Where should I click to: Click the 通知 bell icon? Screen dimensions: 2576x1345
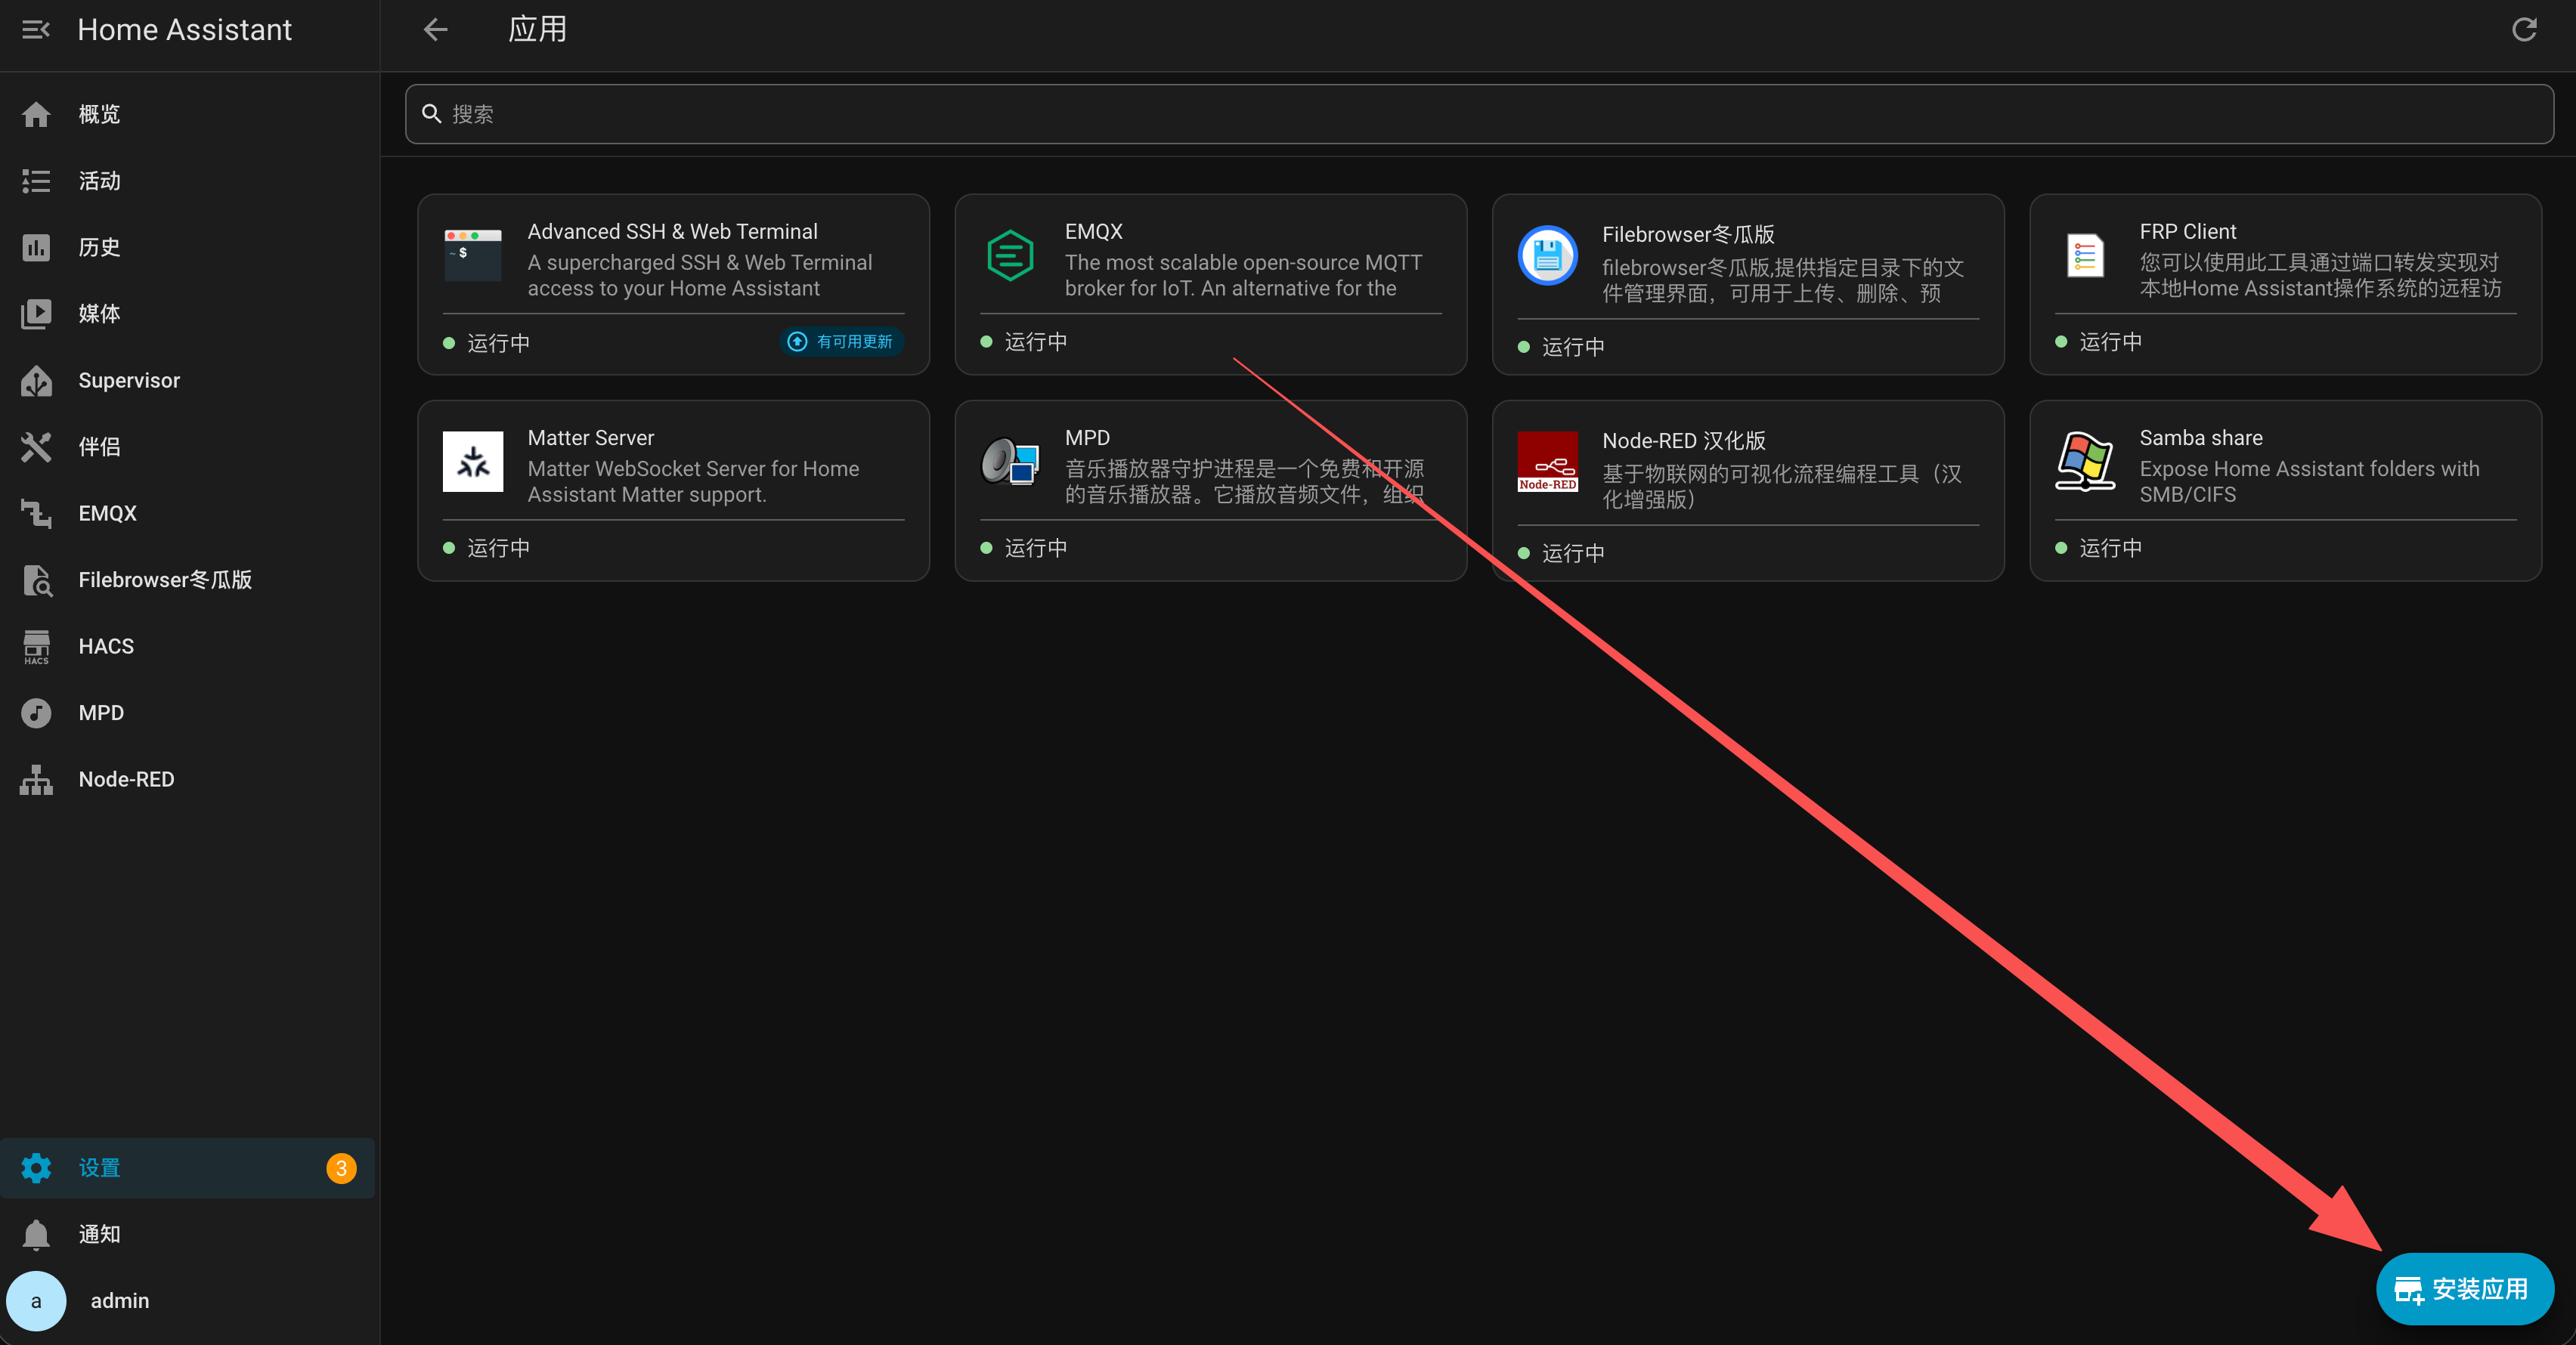[x=36, y=1235]
